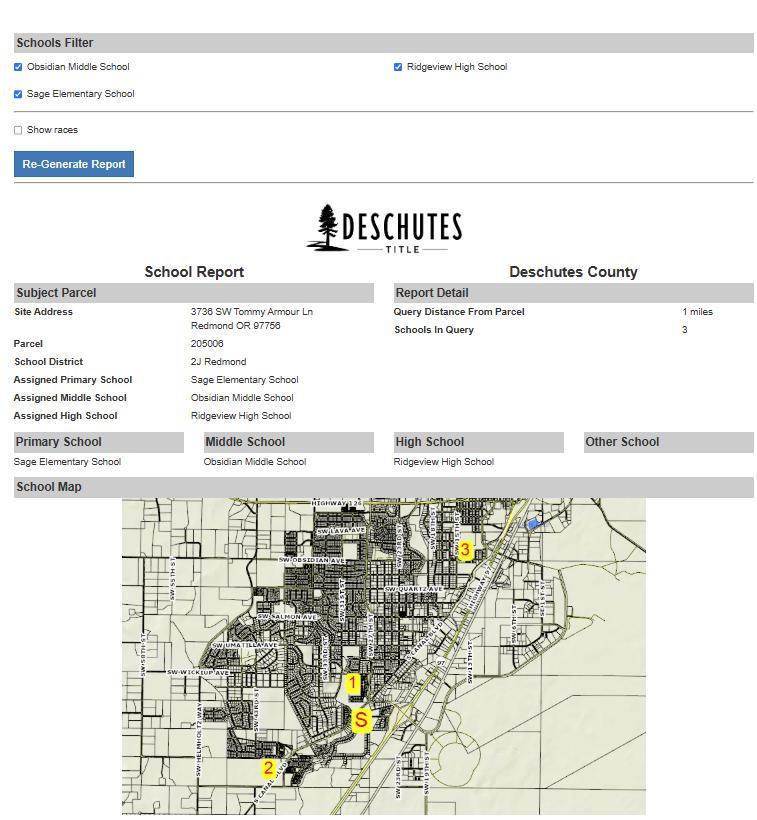Click the School District label
Screen dimensions: 757x820
49,362
